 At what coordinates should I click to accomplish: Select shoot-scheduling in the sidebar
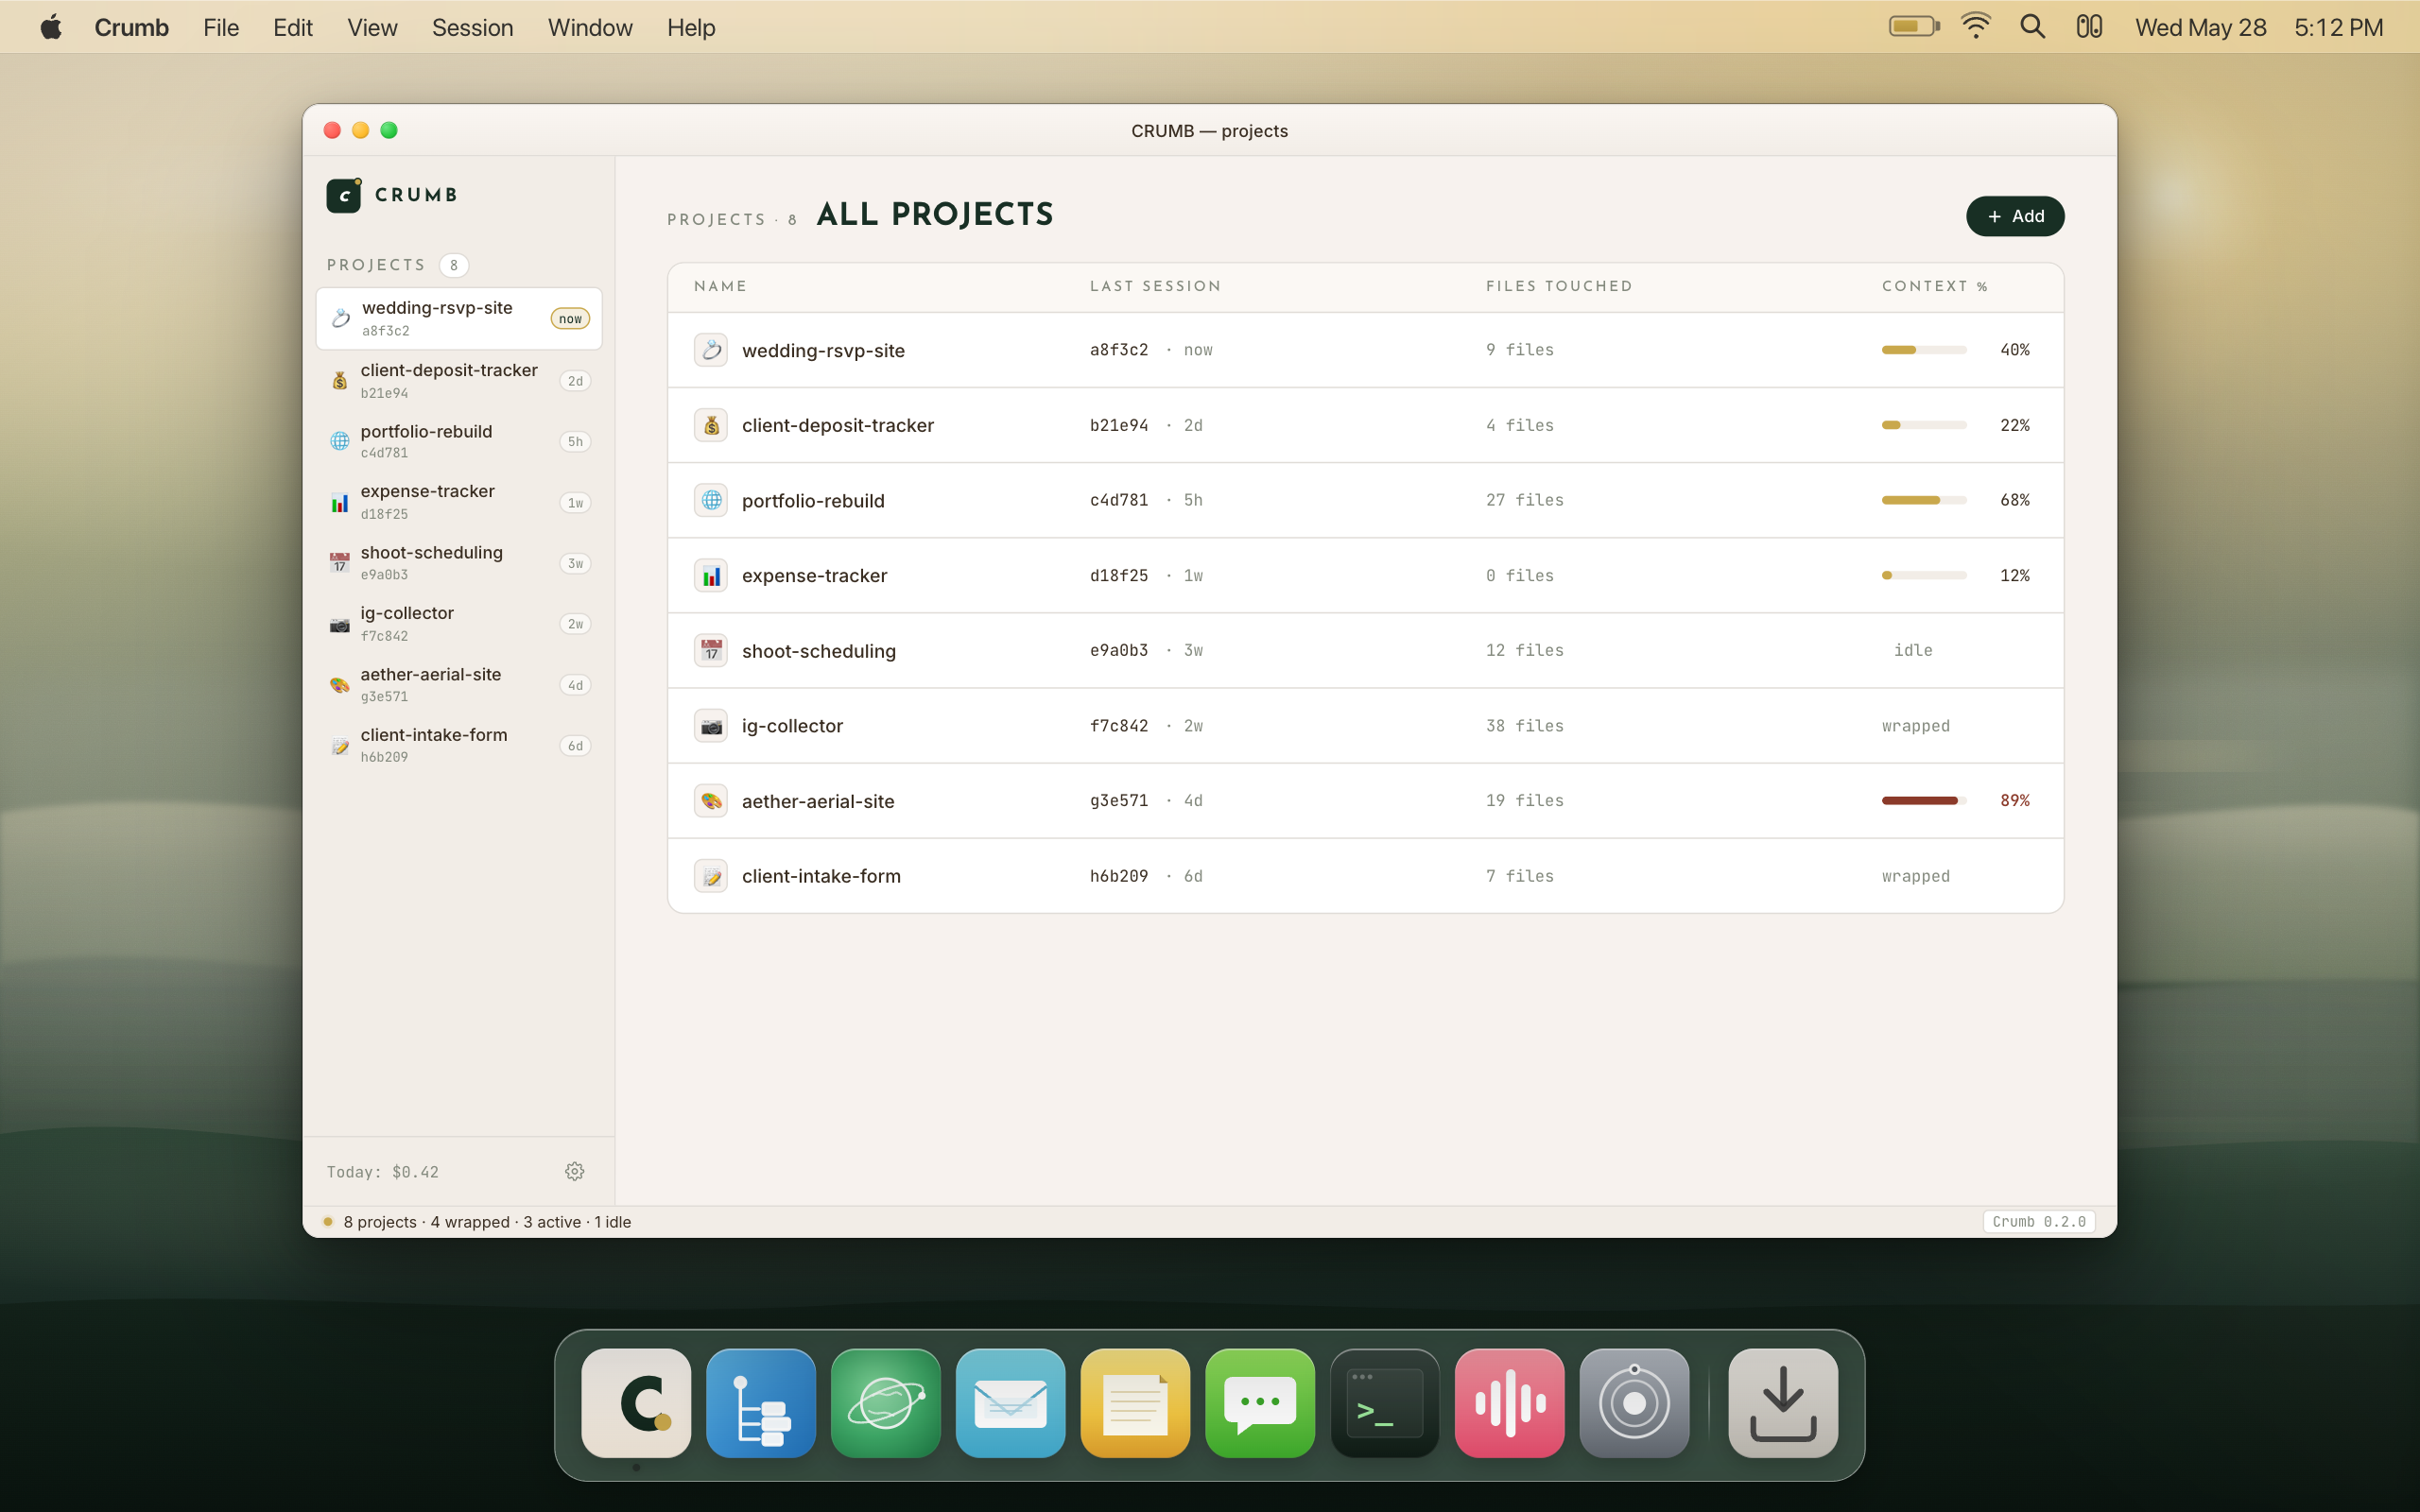coord(459,563)
